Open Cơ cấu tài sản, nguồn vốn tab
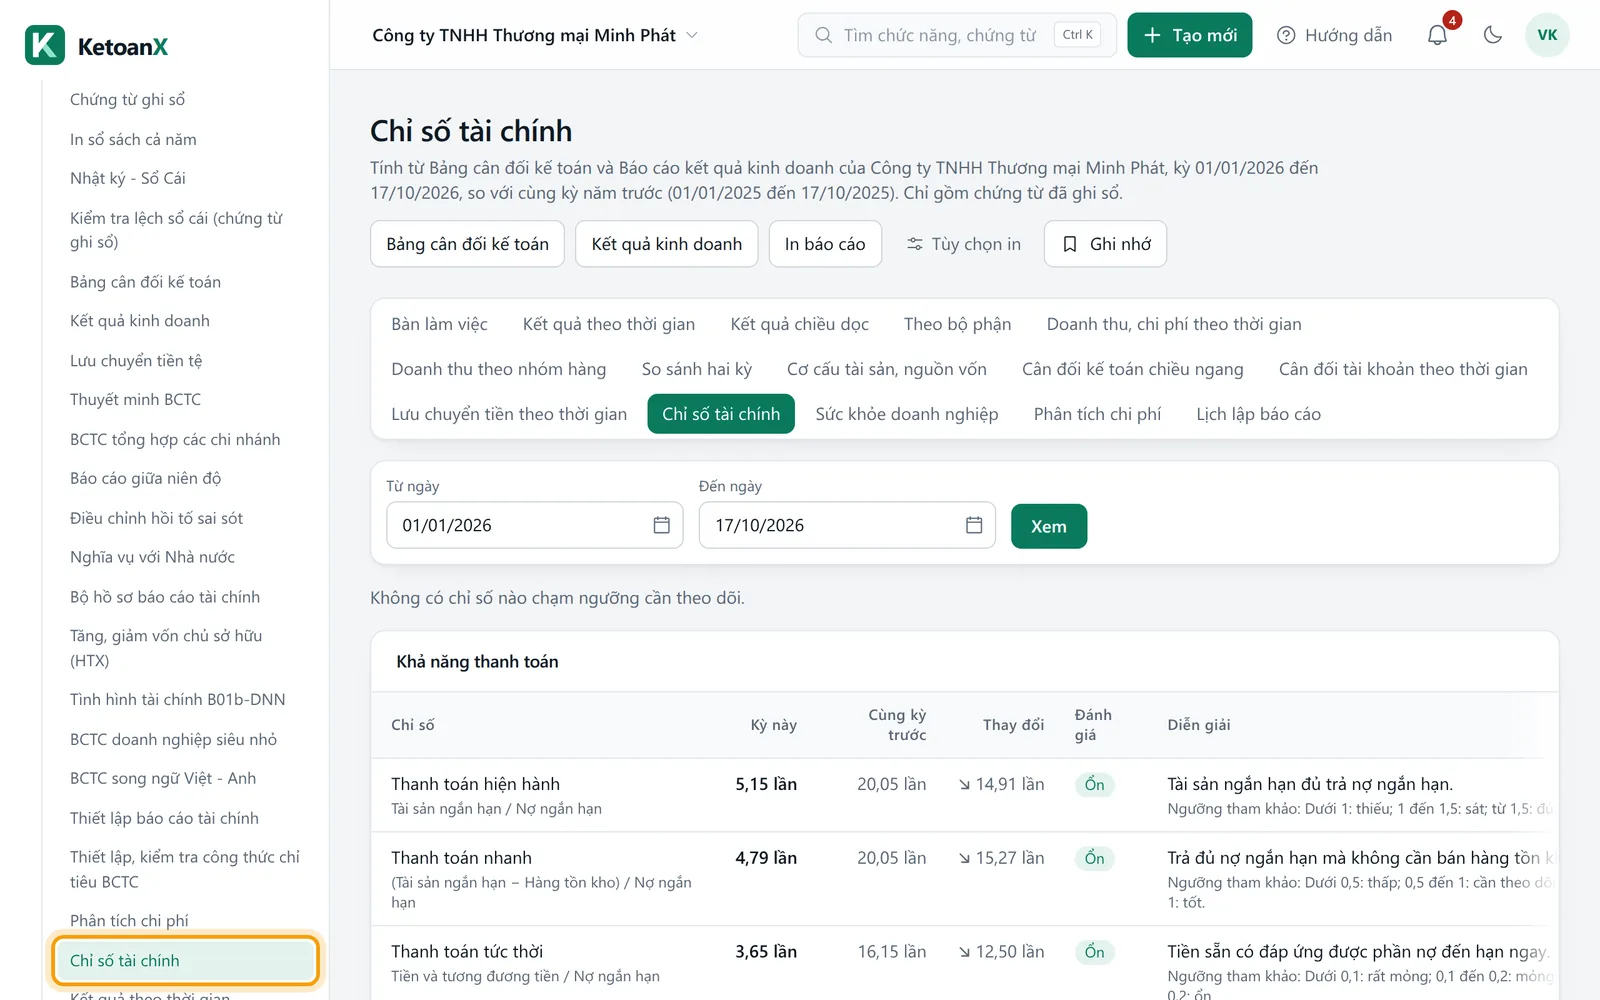 [886, 369]
